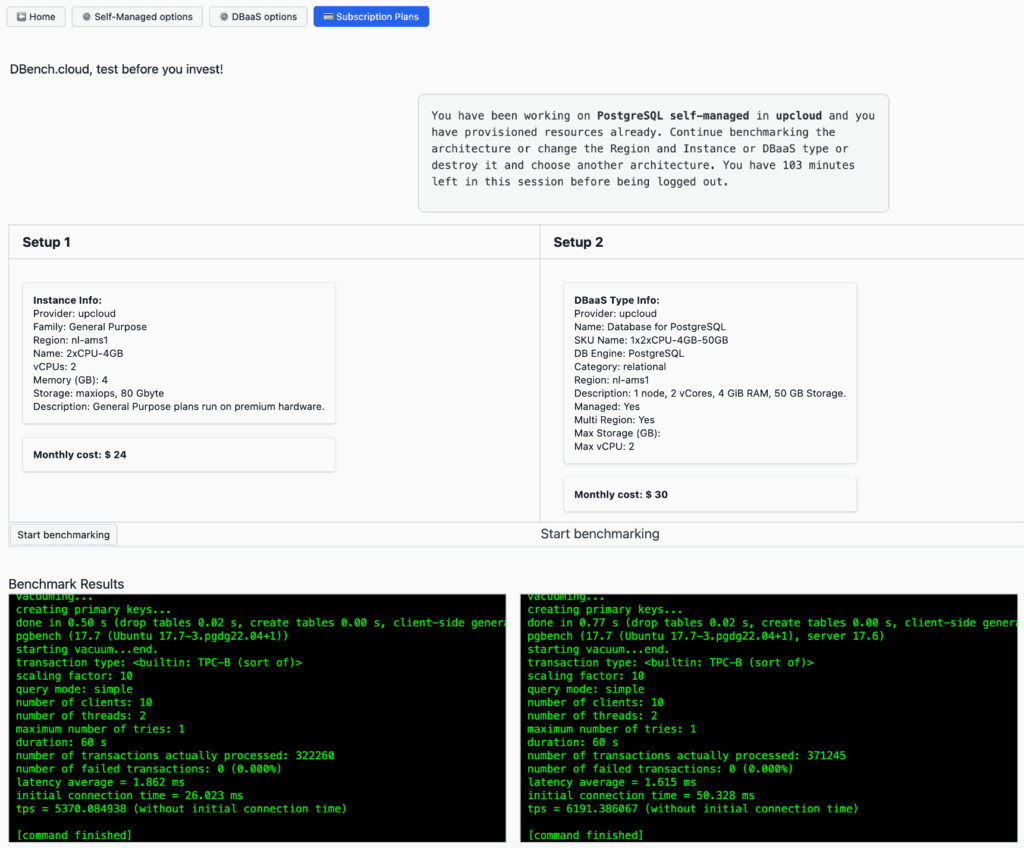Click the Benchmark Results heading
The height and width of the screenshot is (848, 1024).
pos(66,584)
